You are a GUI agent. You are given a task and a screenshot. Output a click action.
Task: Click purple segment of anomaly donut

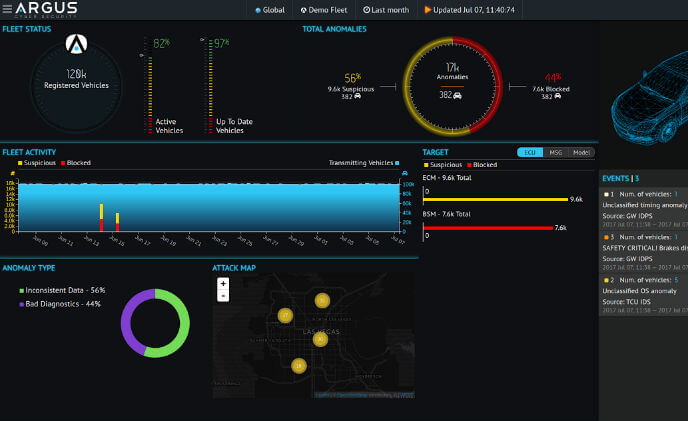pyautogui.click(x=128, y=320)
